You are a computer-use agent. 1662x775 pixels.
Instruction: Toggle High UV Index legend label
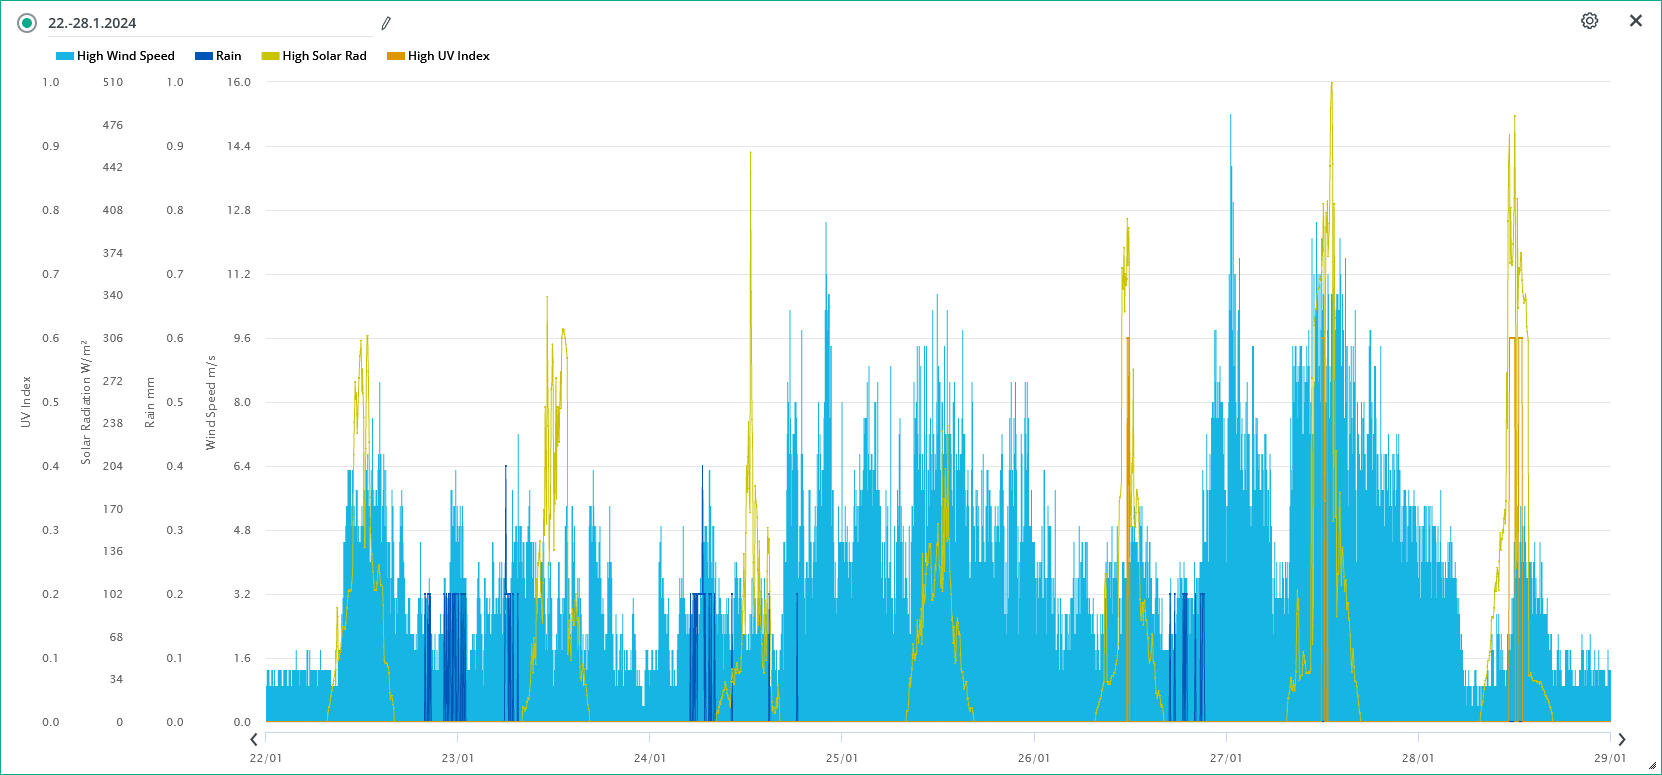click(x=448, y=56)
